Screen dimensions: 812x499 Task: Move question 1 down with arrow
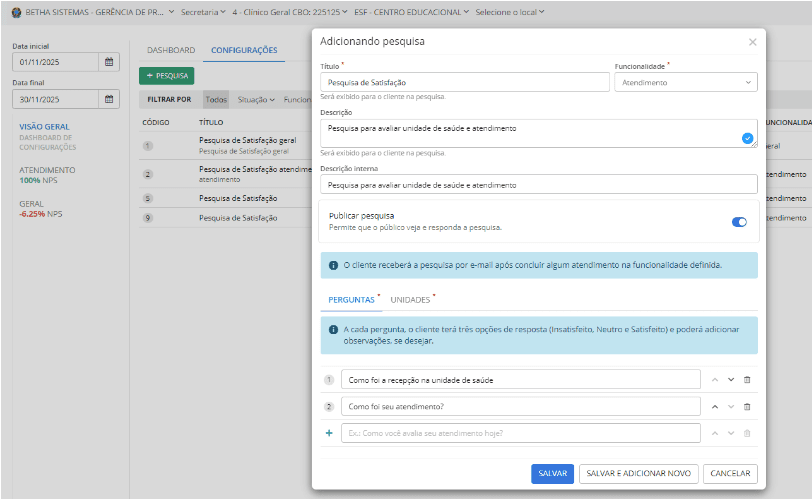(731, 380)
